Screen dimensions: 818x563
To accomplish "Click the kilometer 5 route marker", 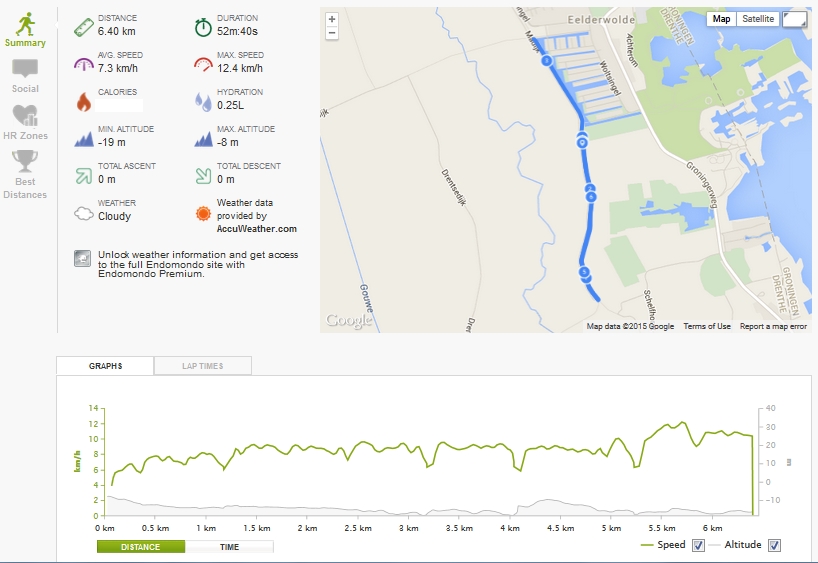I will click(584, 272).
